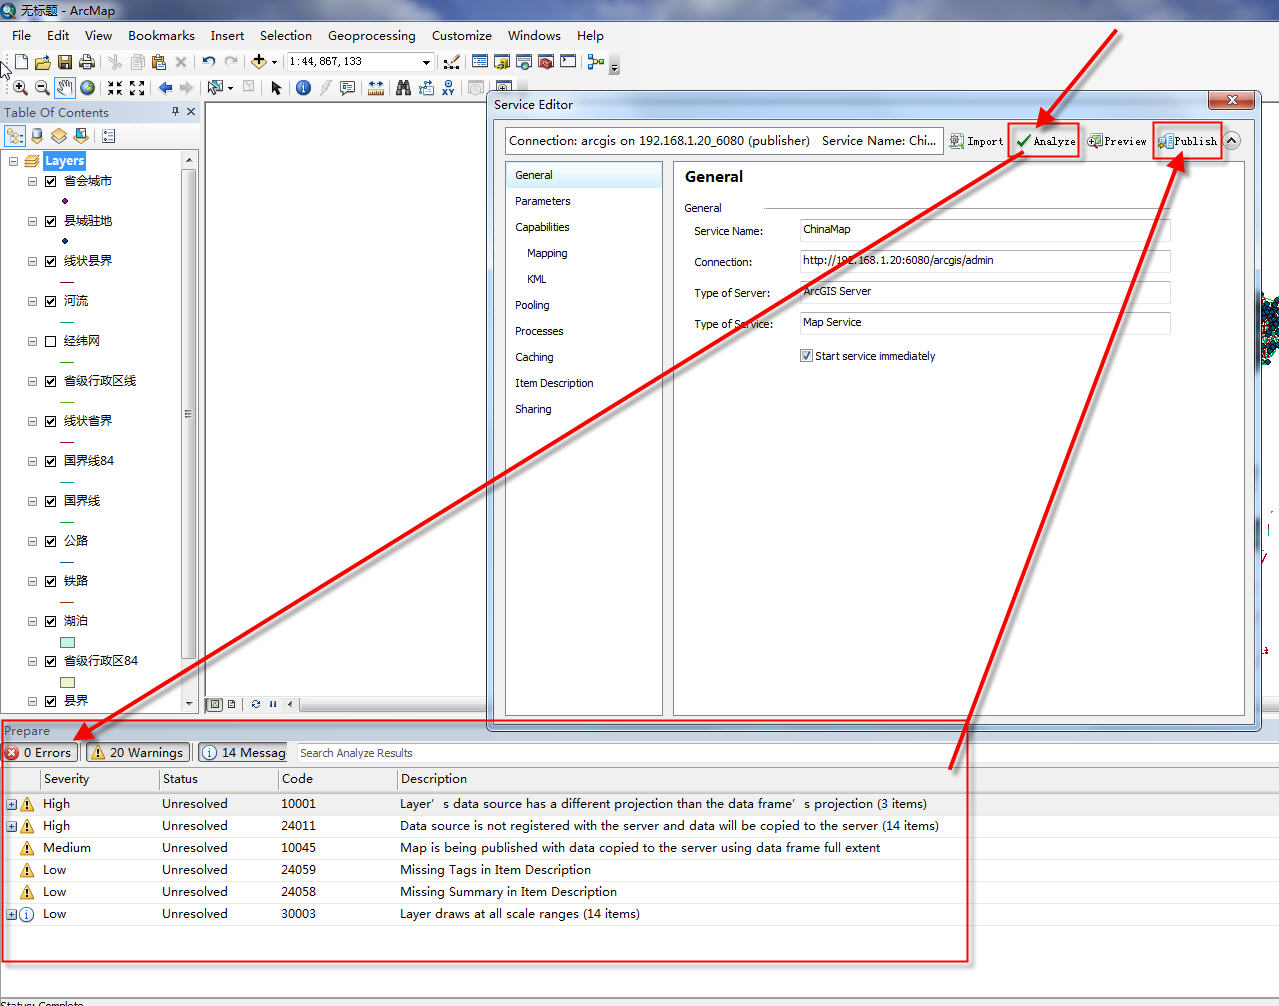Viewport: 1279px width, 1006px height.
Task: Open Table Of Contents options icon
Action: tap(109, 136)
